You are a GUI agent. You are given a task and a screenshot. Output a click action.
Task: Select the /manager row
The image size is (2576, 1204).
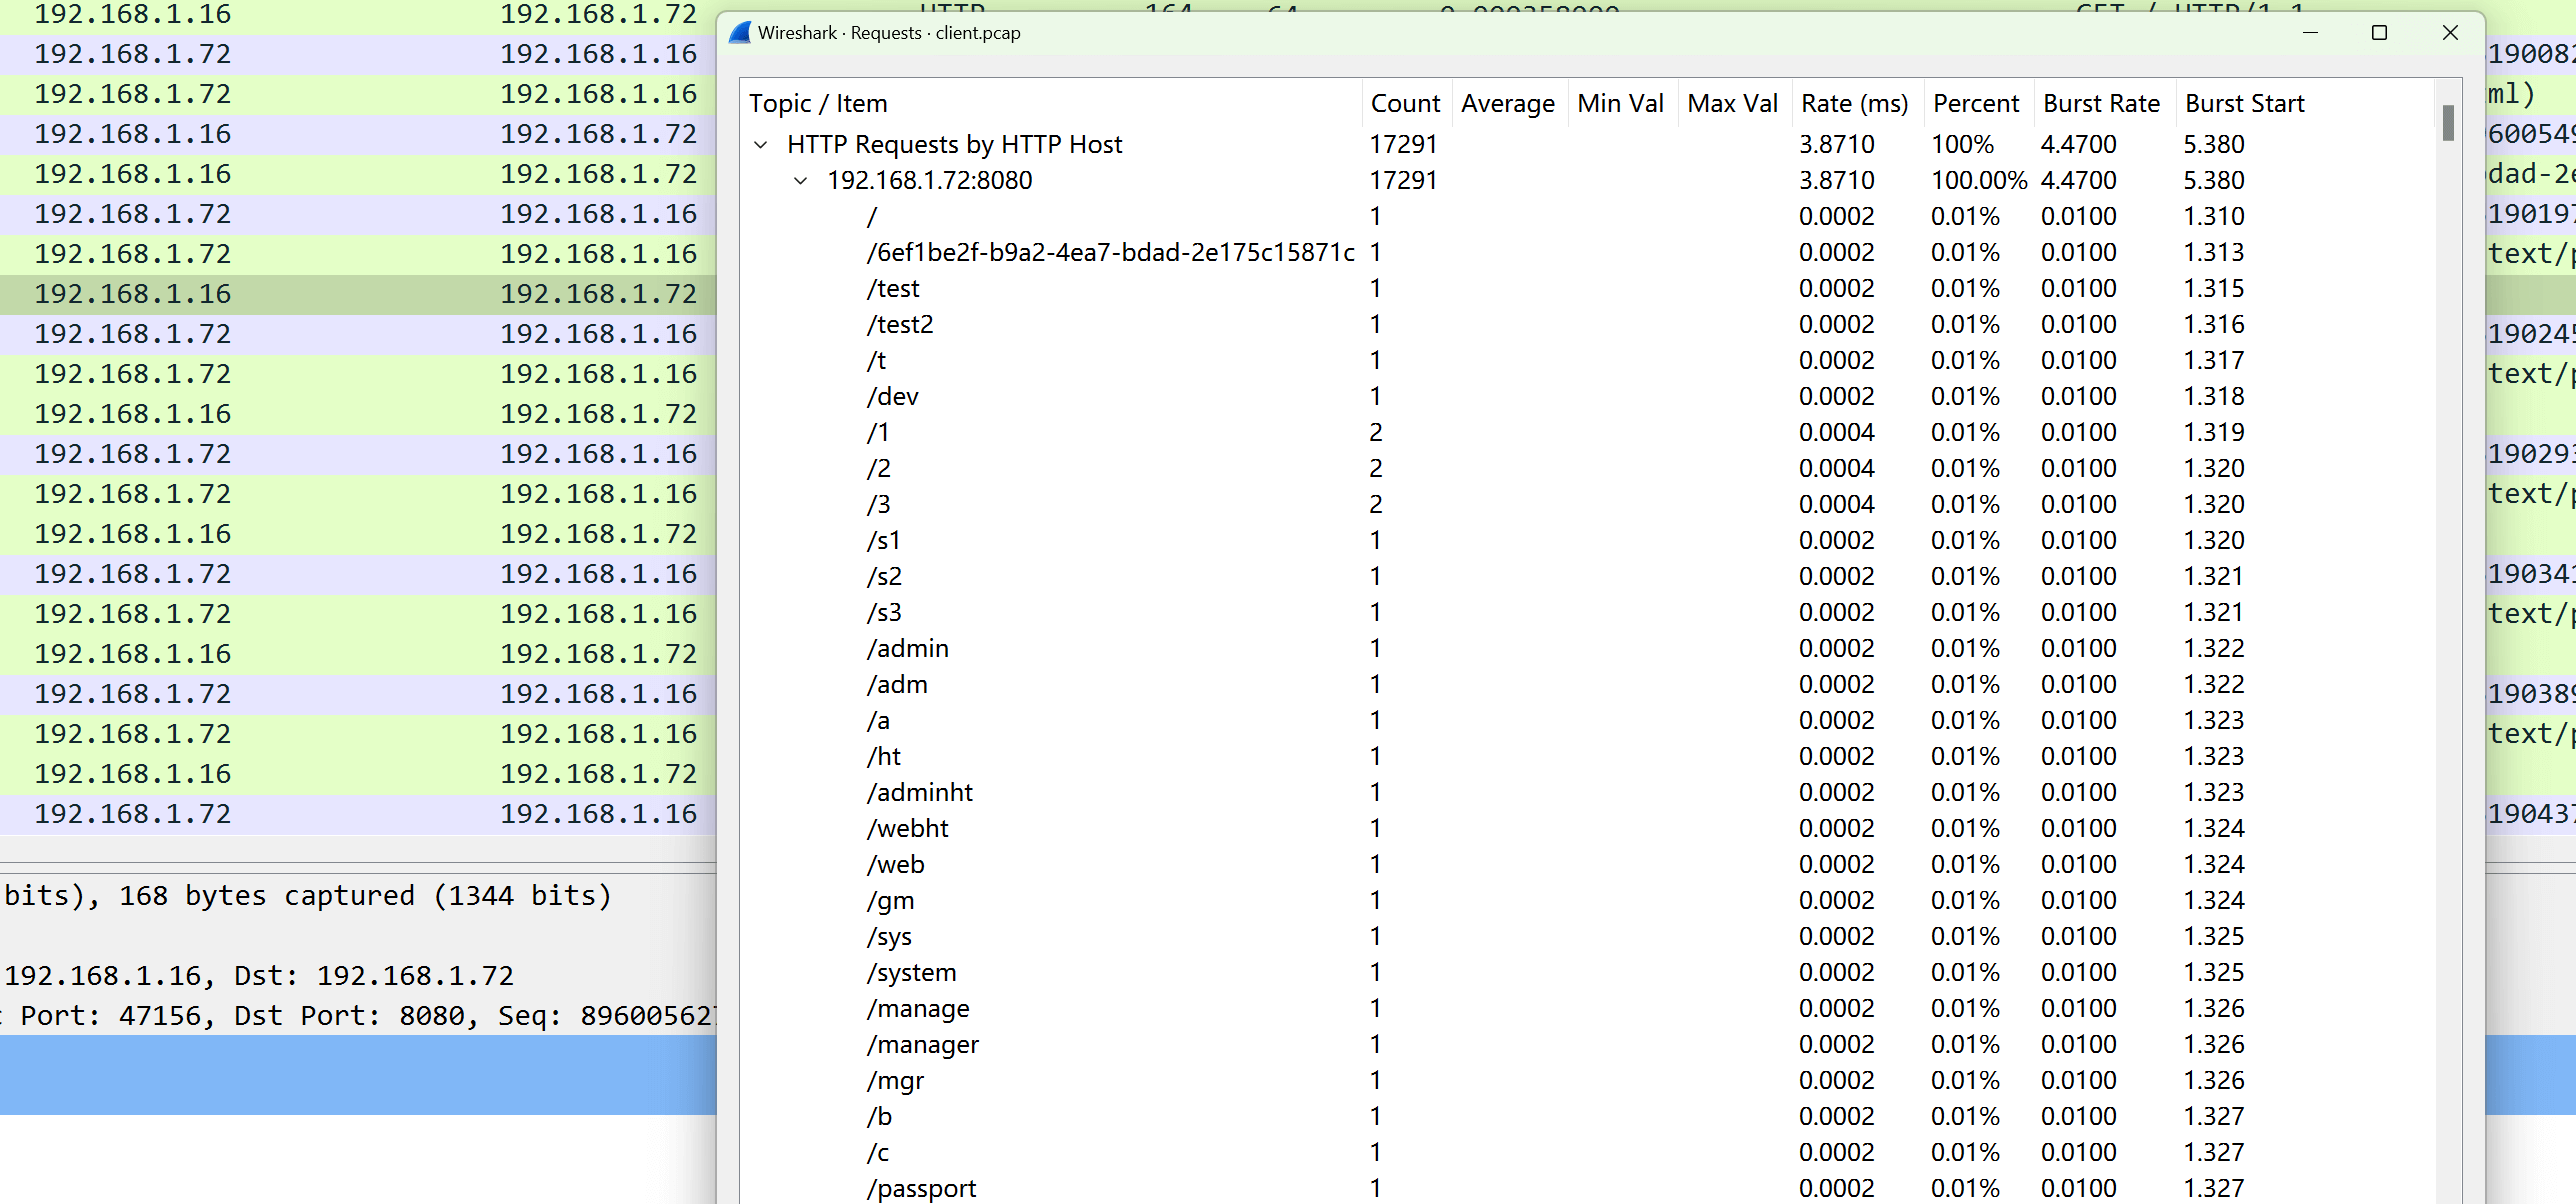(x=1590, y=1045)
